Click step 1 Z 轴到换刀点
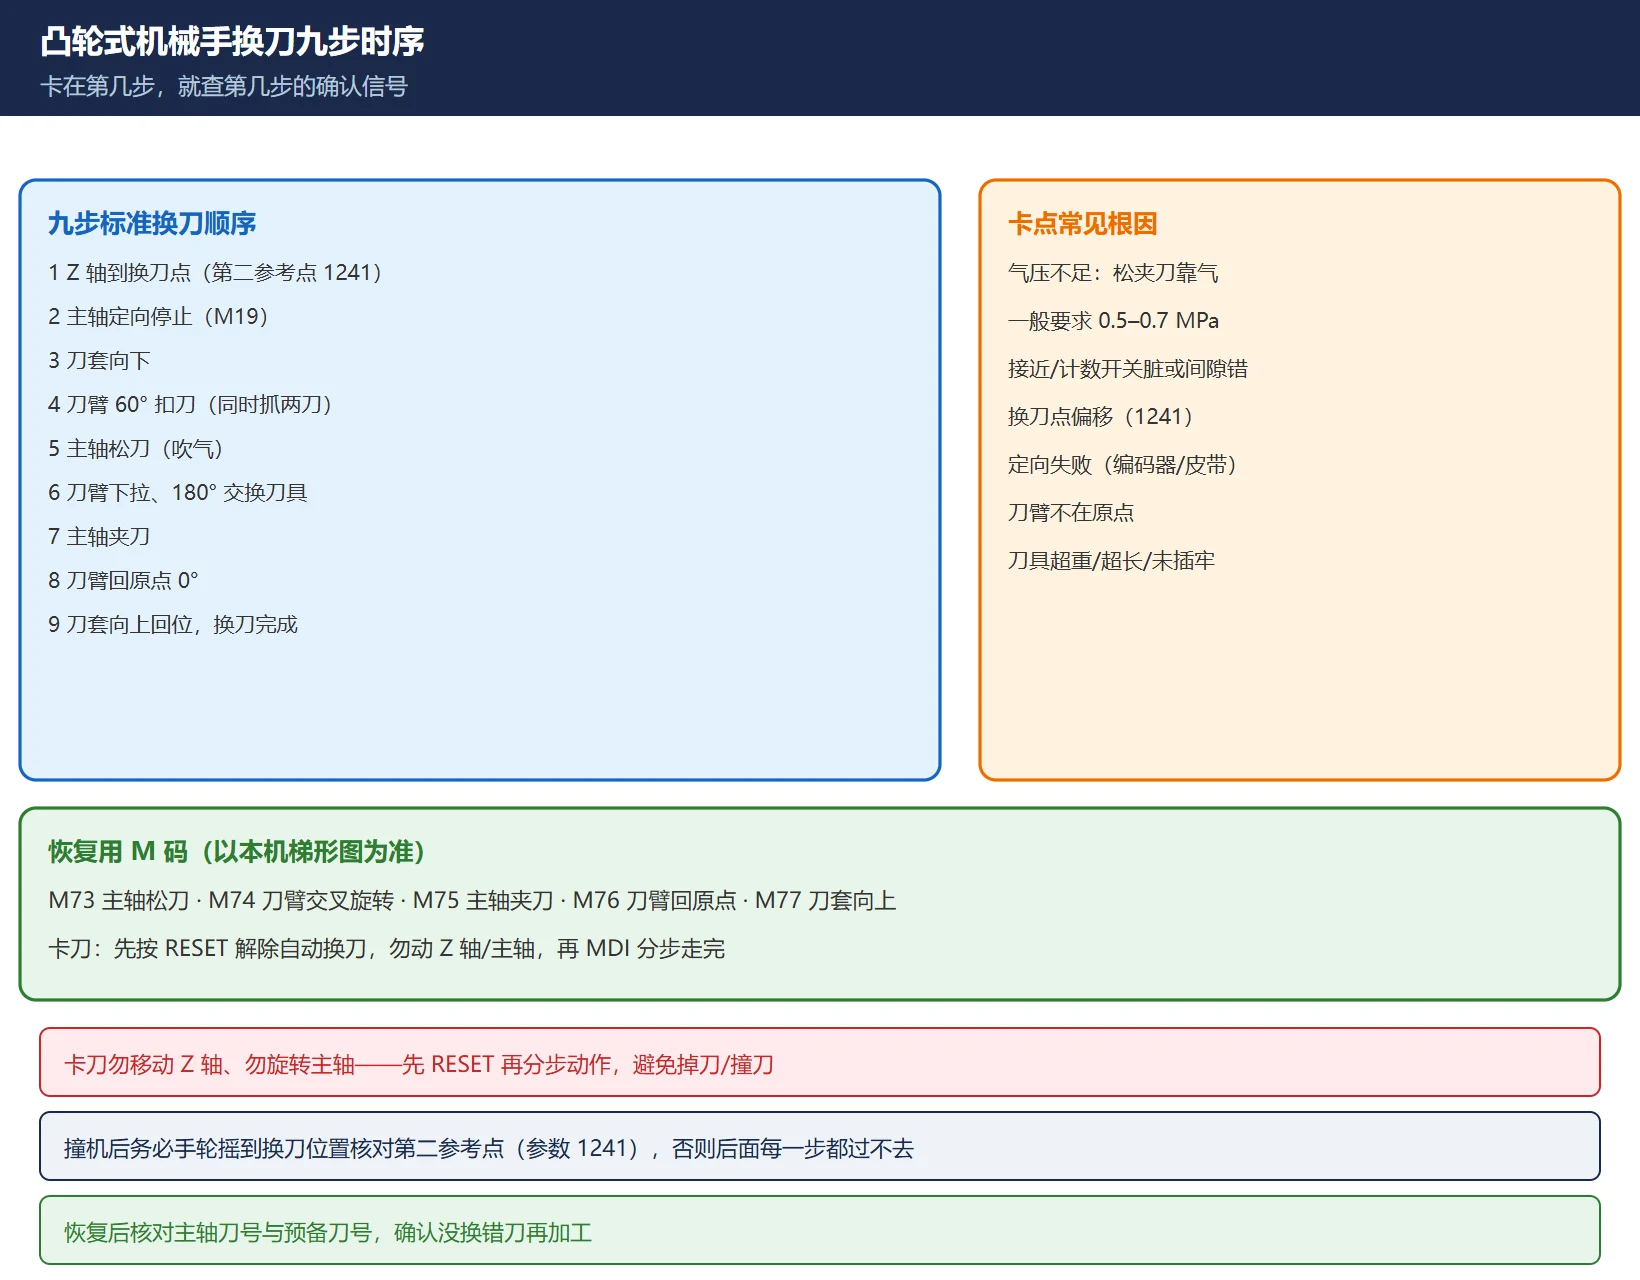Image resolution: width=1640 pixels, height=1280 pixels. tap(215, 273)
